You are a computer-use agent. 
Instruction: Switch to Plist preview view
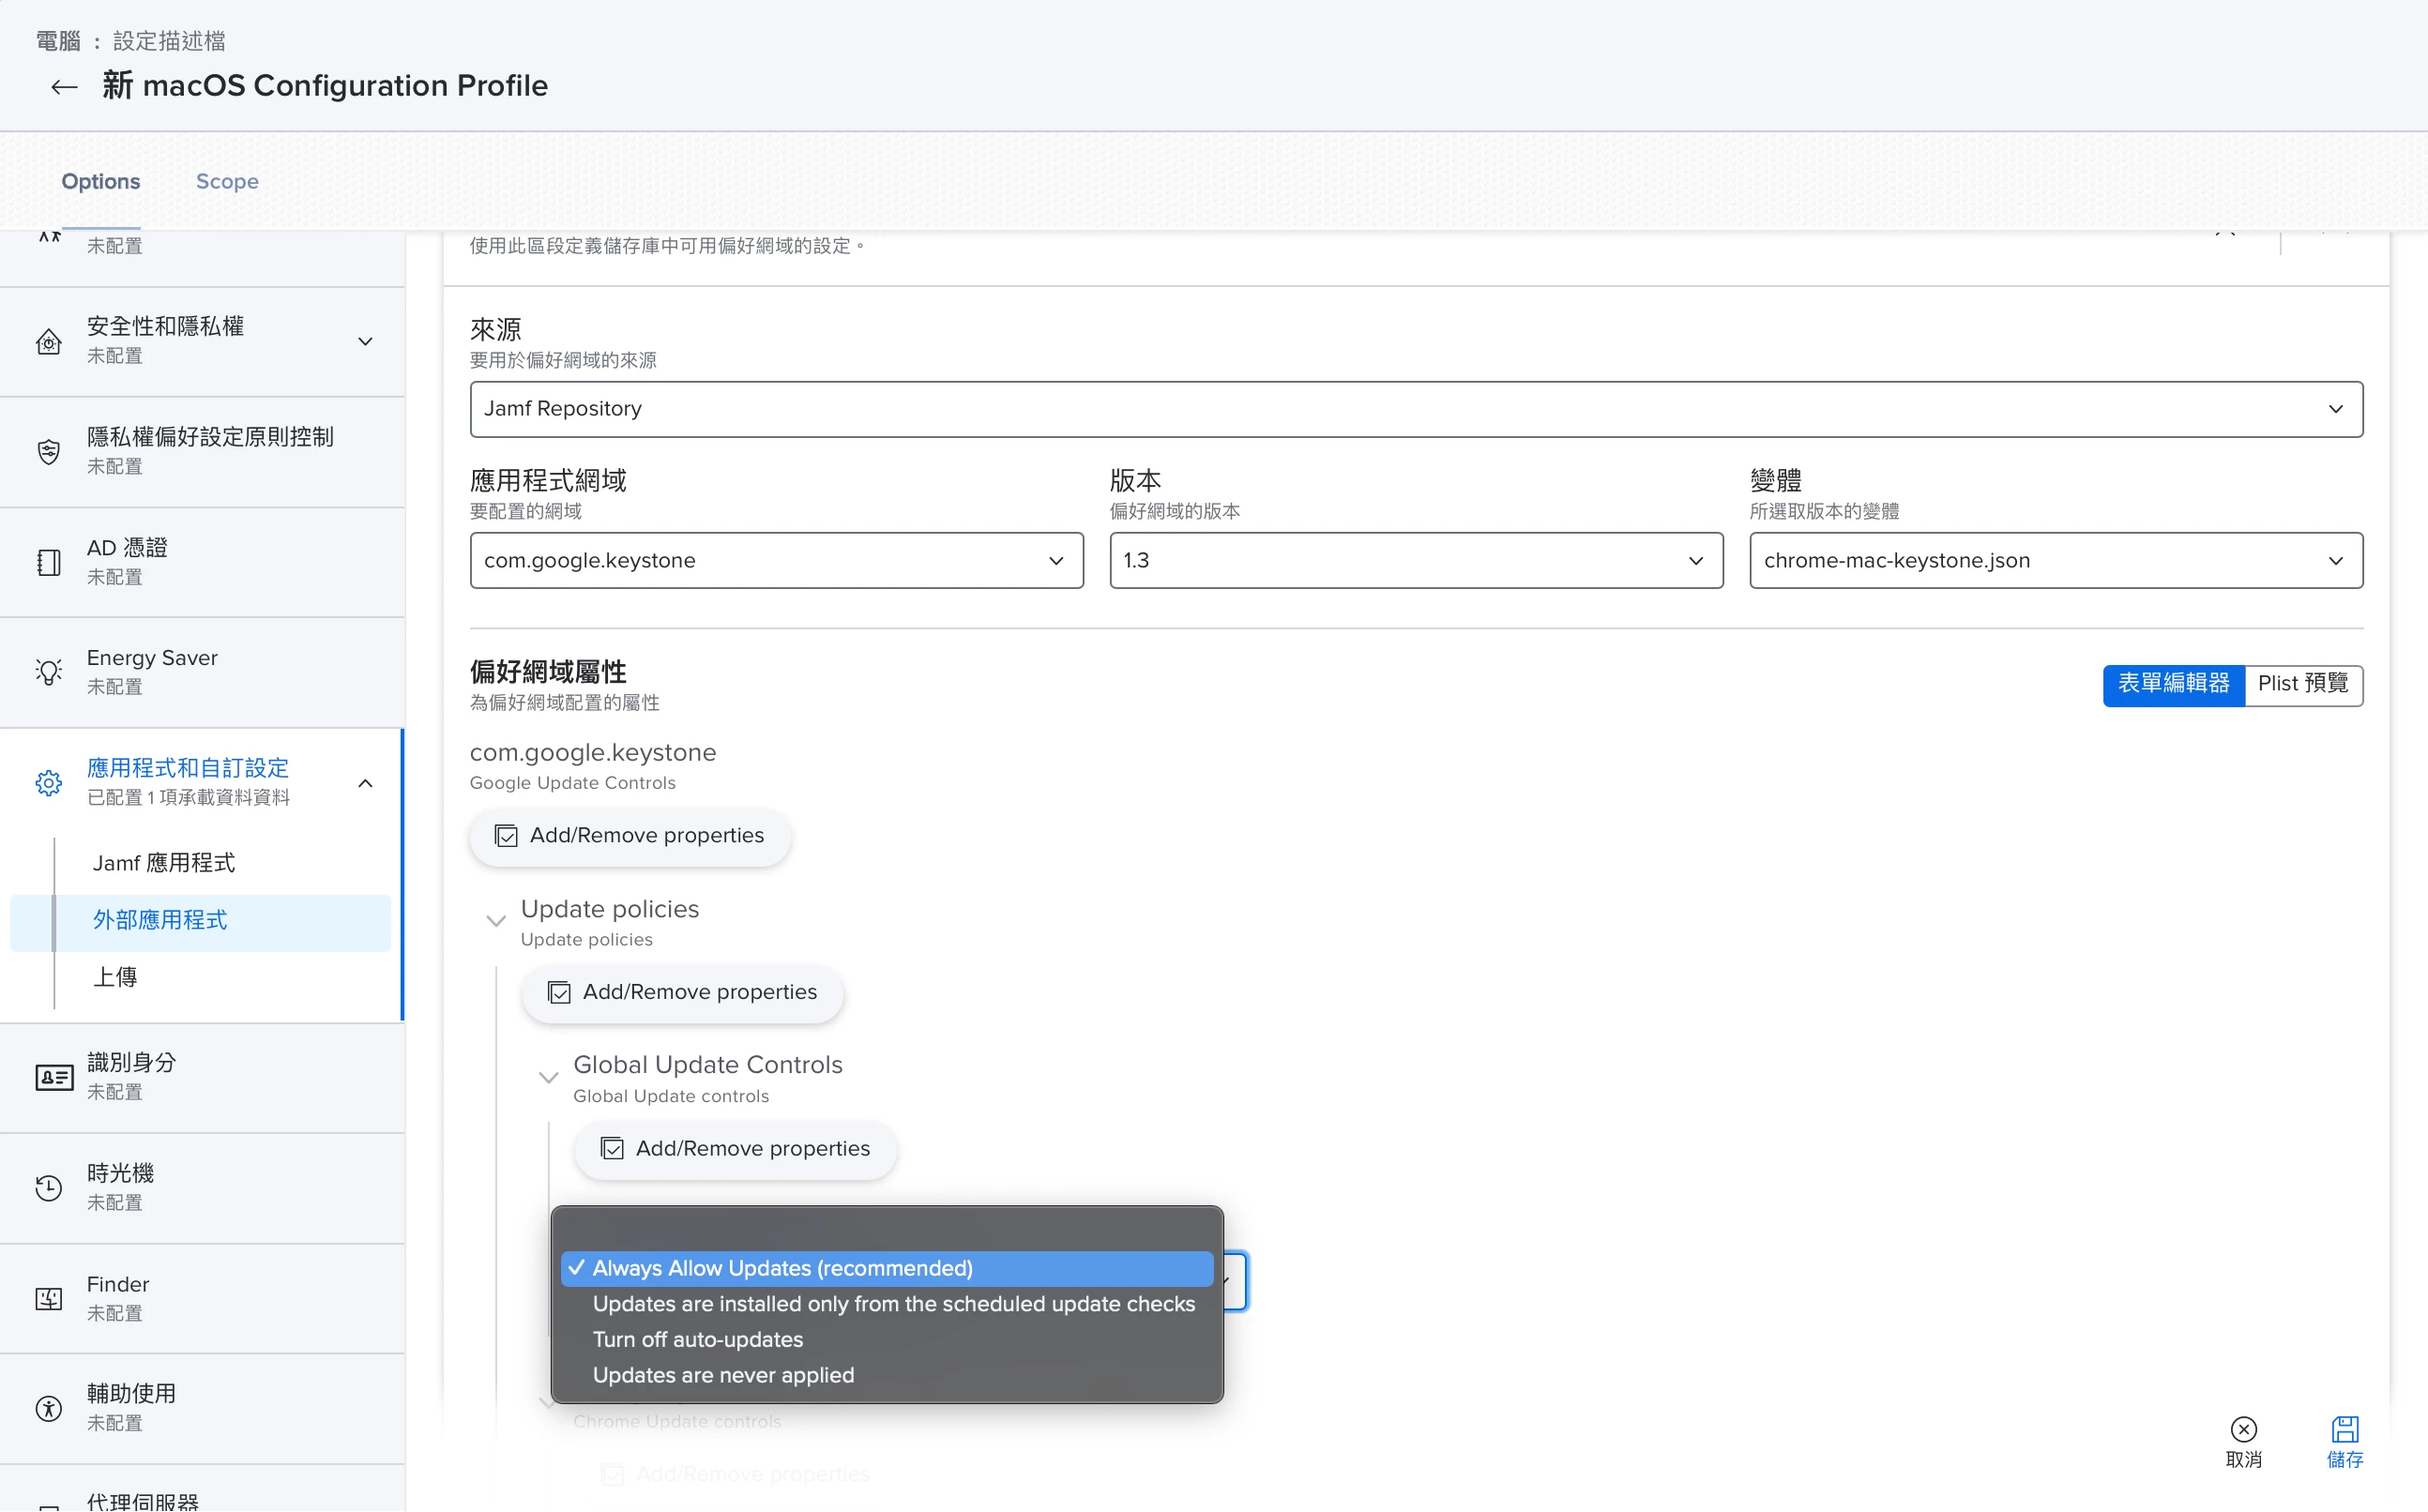pos(2302,684)
